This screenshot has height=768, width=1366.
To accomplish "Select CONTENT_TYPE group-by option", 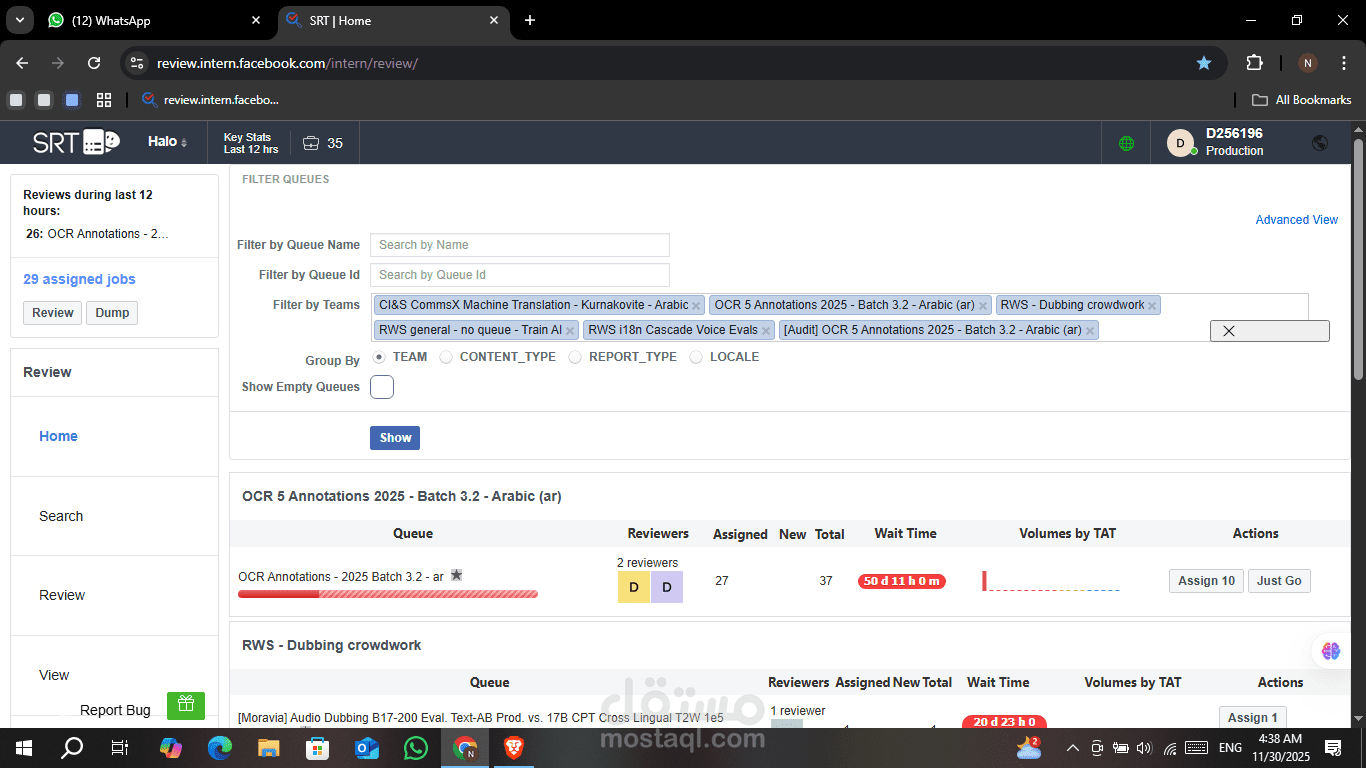I will click(446, 357).
